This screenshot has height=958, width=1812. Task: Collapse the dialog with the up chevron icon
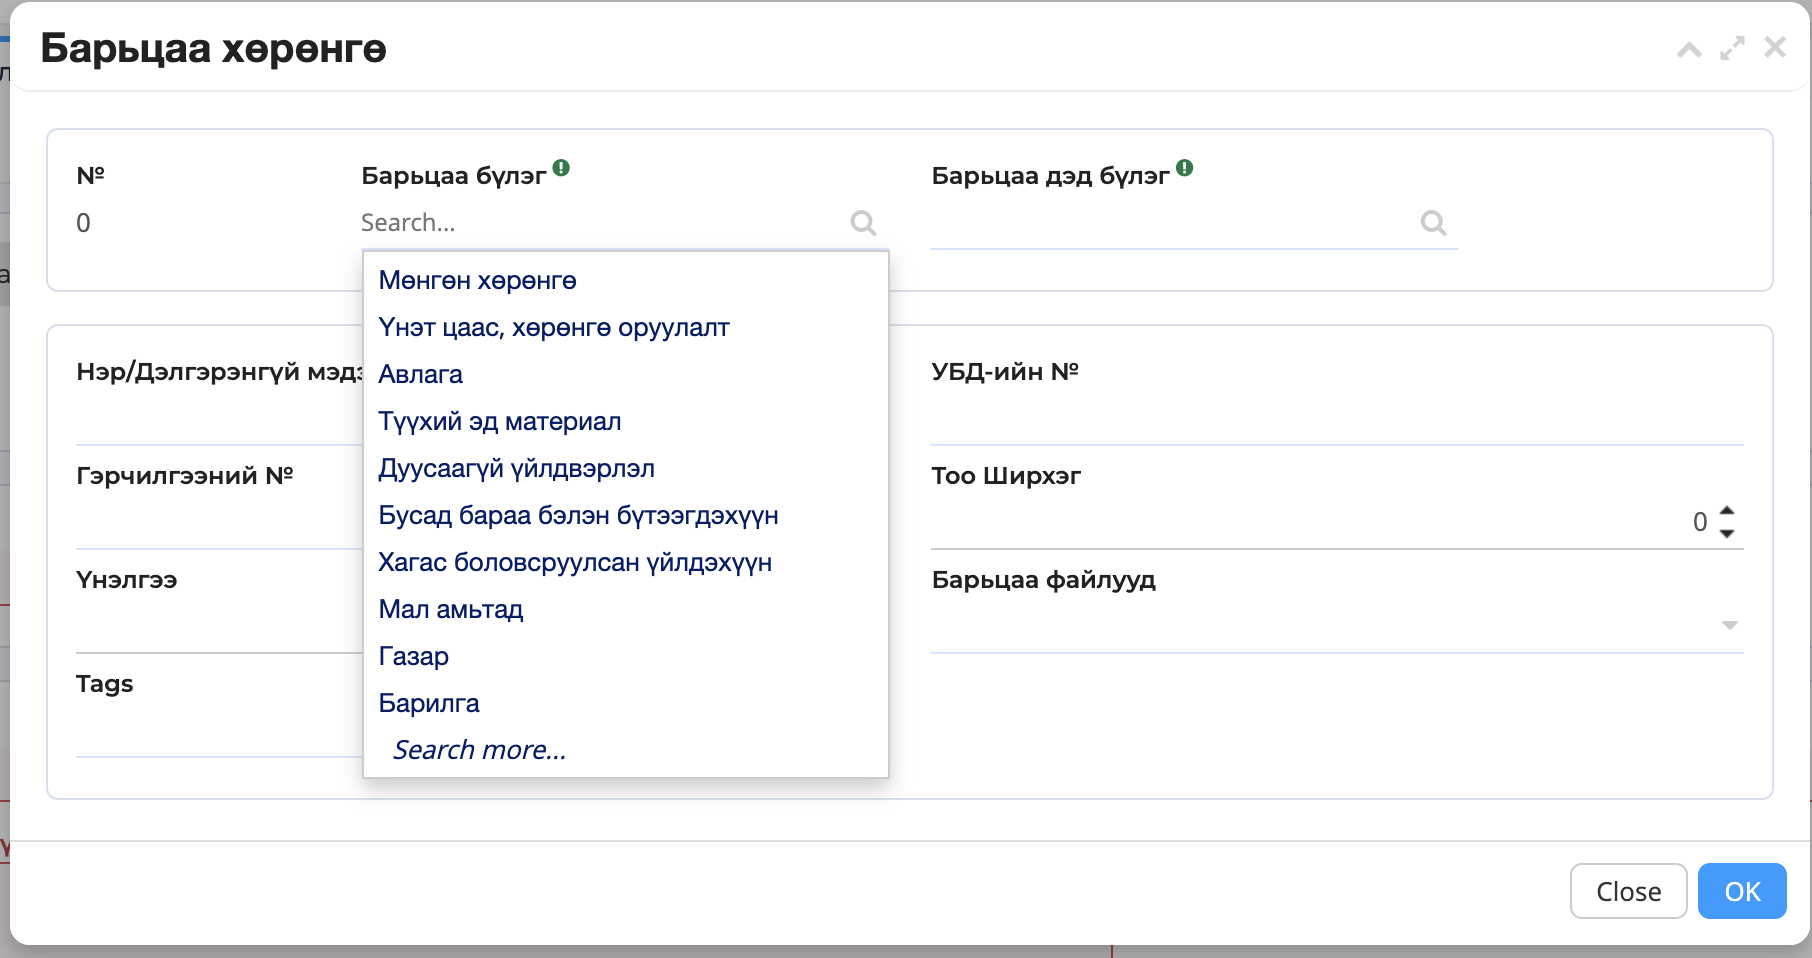[1689, 49]
